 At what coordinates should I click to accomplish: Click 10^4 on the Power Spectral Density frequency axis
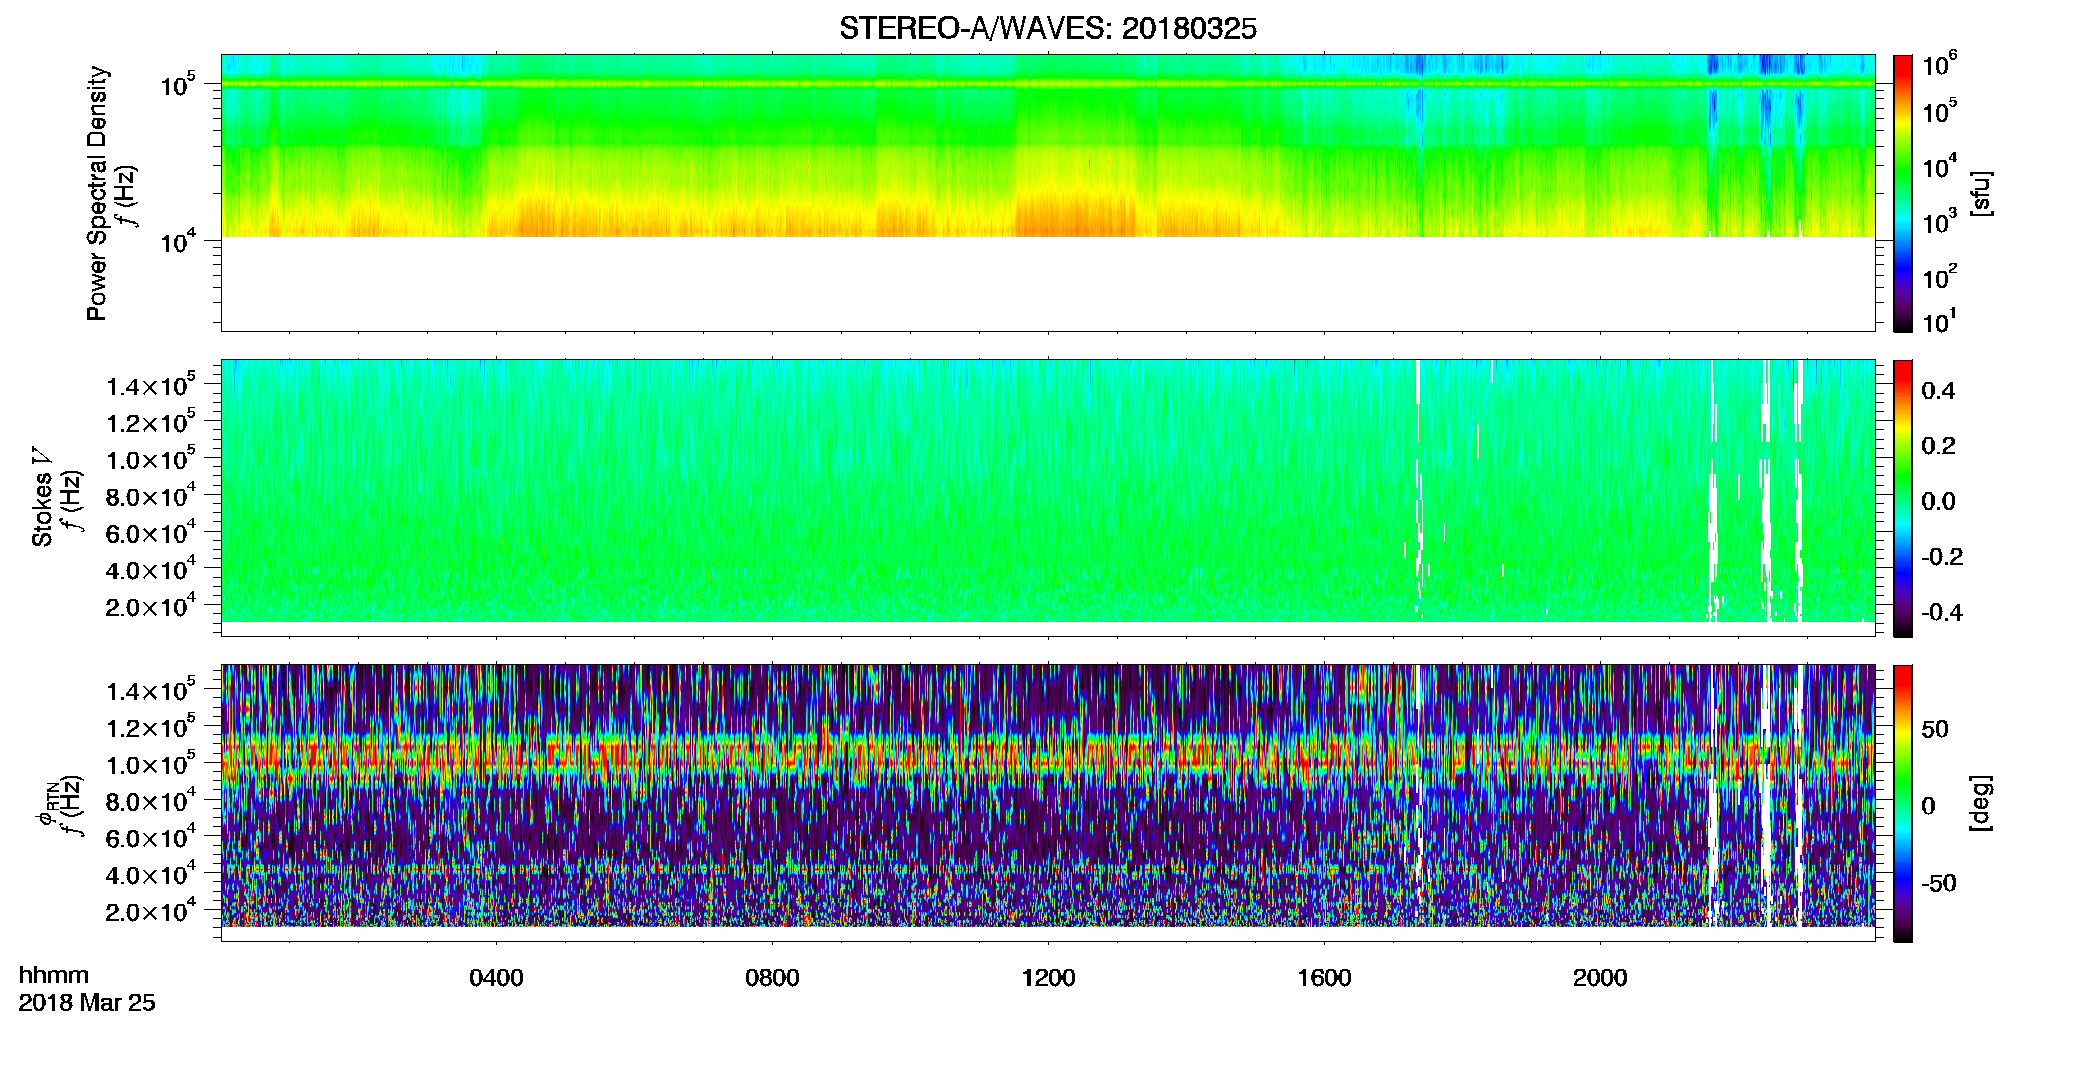[179, 240]
